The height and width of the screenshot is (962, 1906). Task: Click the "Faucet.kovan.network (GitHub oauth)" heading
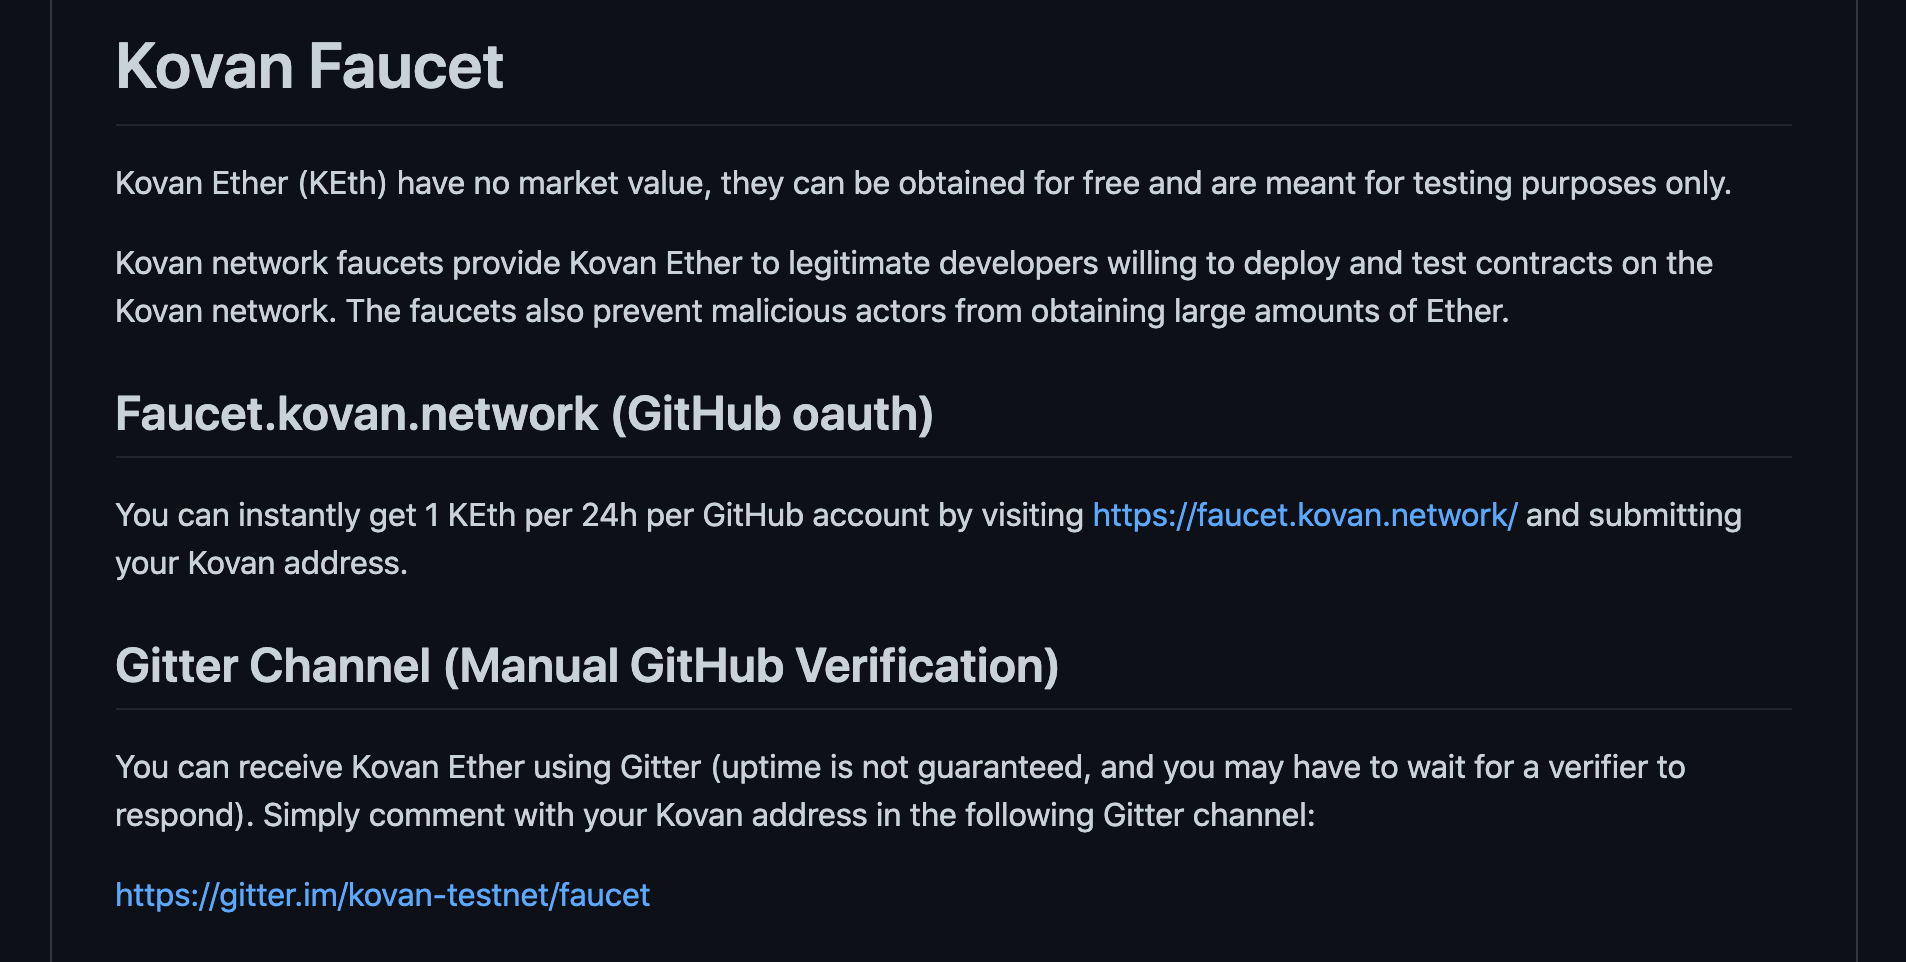524,414
